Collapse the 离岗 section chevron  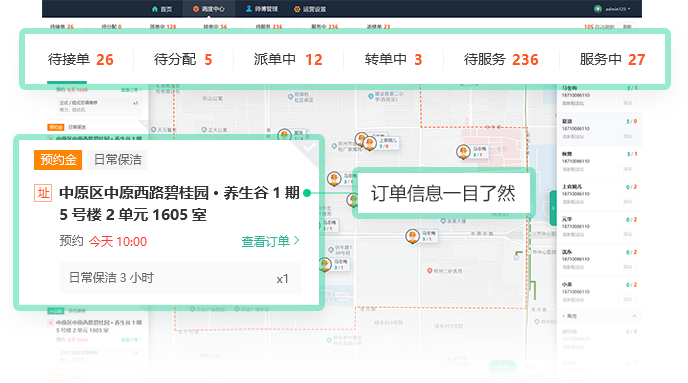[x=634, y=316]
